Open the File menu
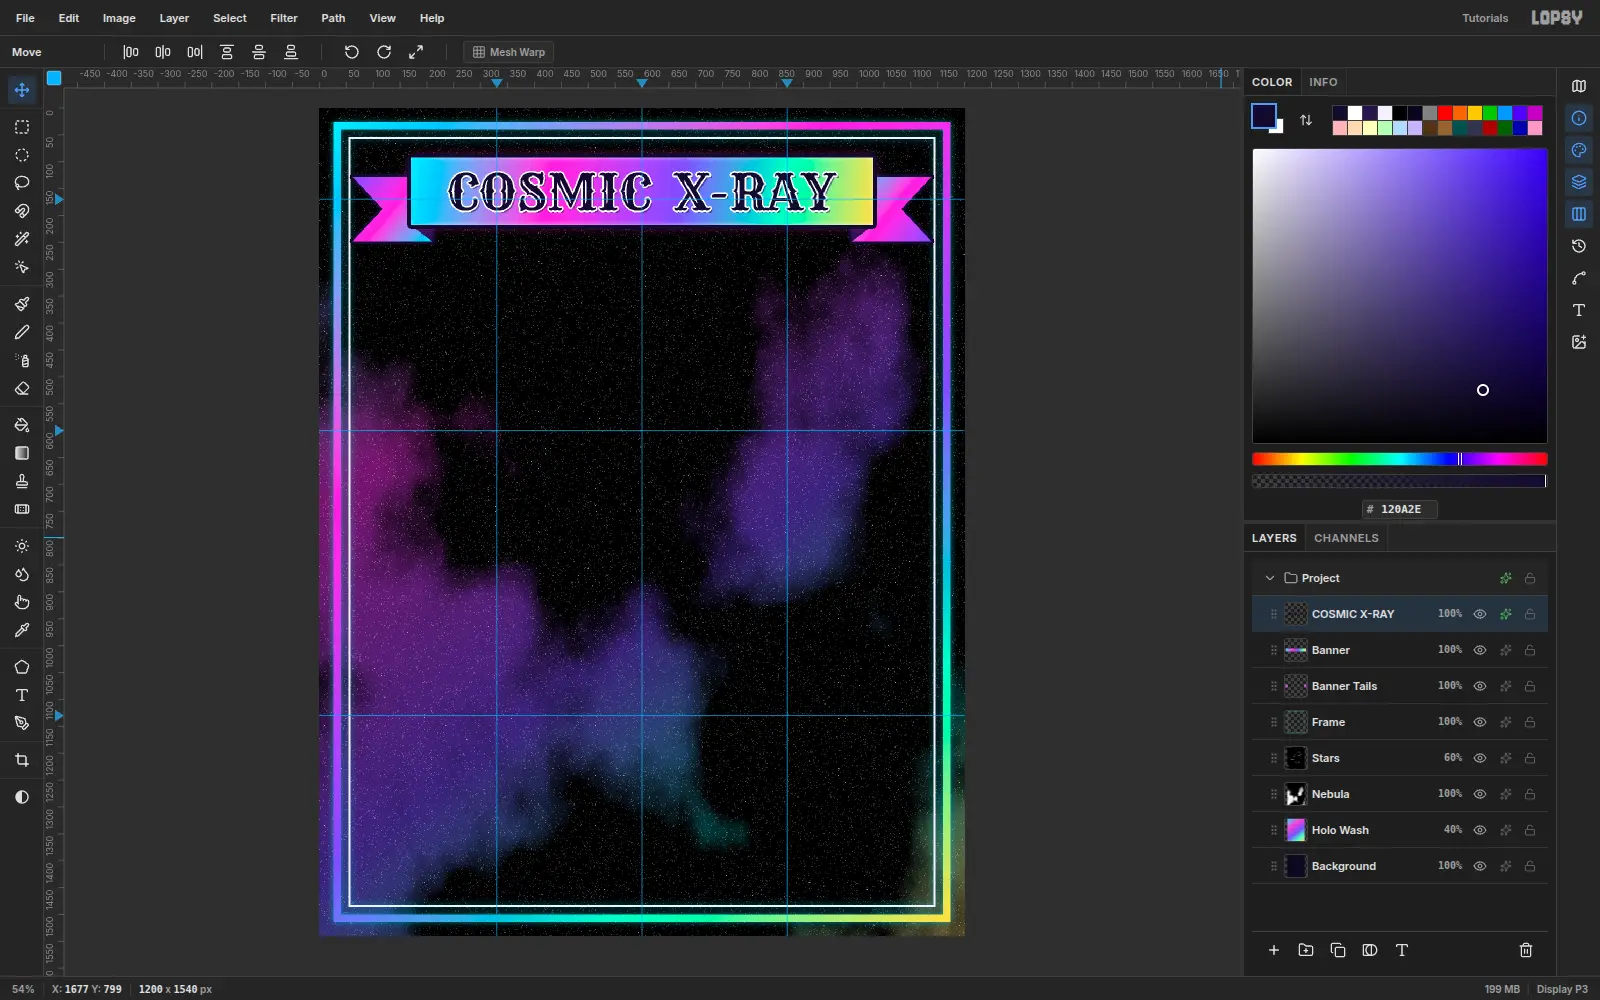Screen dimensions: 1600x1000 click(25, 18)
